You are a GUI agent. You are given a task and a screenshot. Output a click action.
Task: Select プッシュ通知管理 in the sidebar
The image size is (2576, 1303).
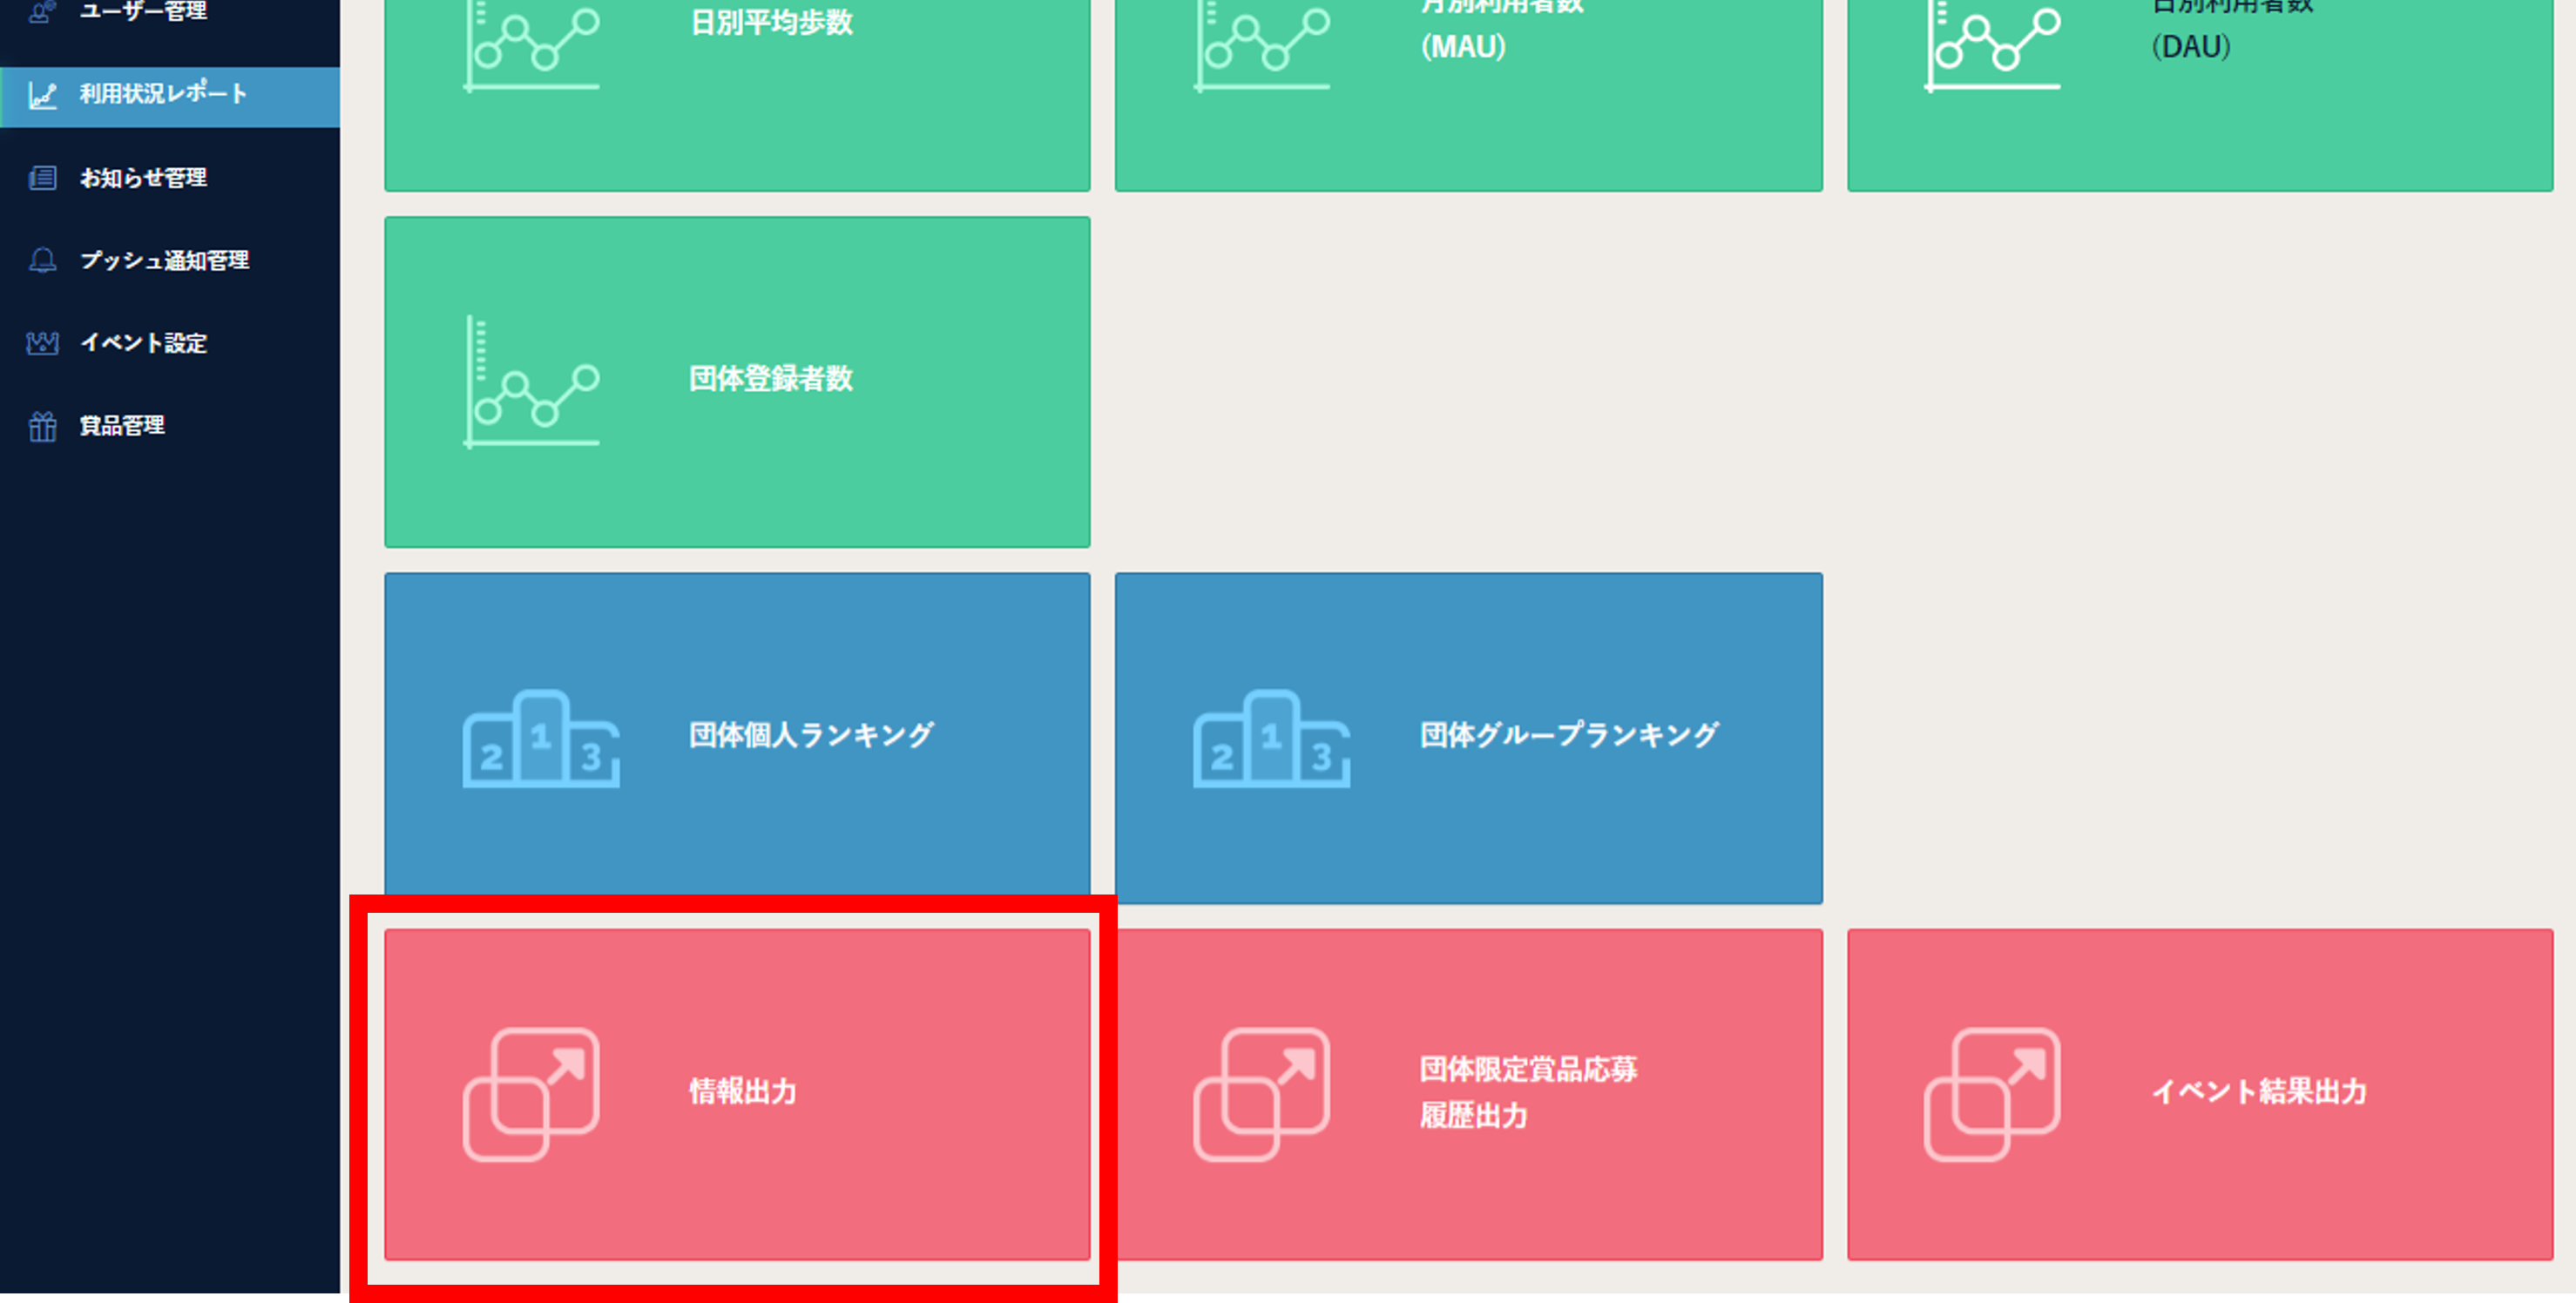[164, 261]
